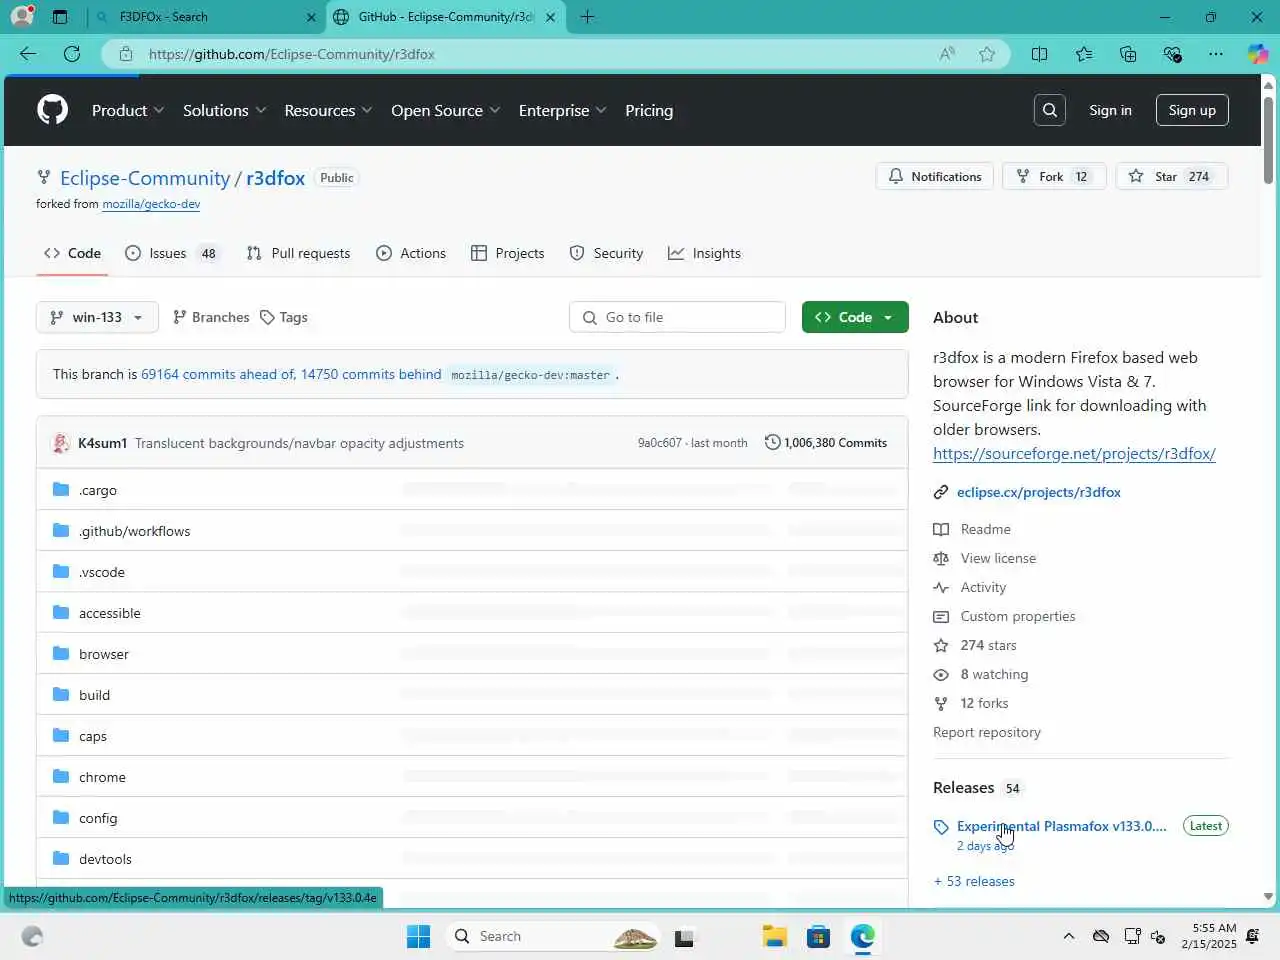Expand the win-133 branch dropdown
Image resolution: width=1280 pixels, height=960 pixels.
click(97, 317)
